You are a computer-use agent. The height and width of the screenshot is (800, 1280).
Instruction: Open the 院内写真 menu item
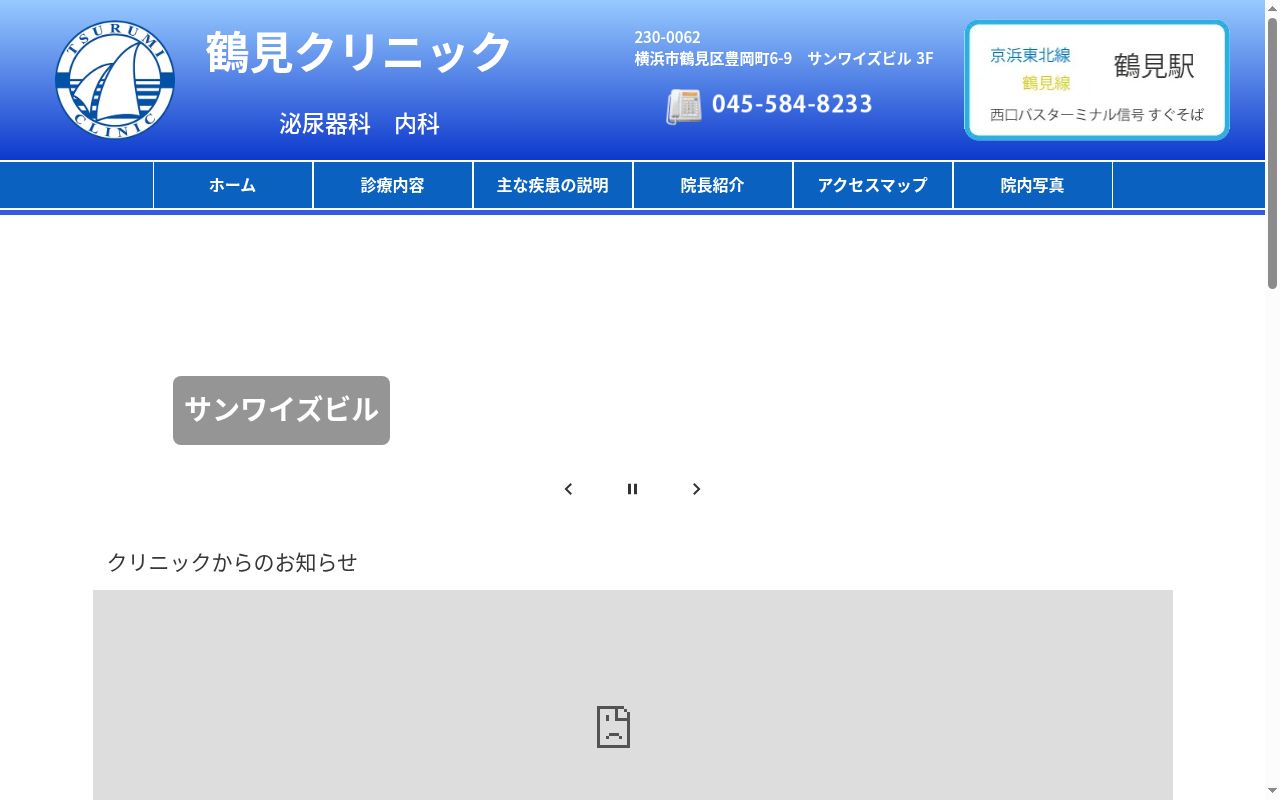coord(1033,185)
